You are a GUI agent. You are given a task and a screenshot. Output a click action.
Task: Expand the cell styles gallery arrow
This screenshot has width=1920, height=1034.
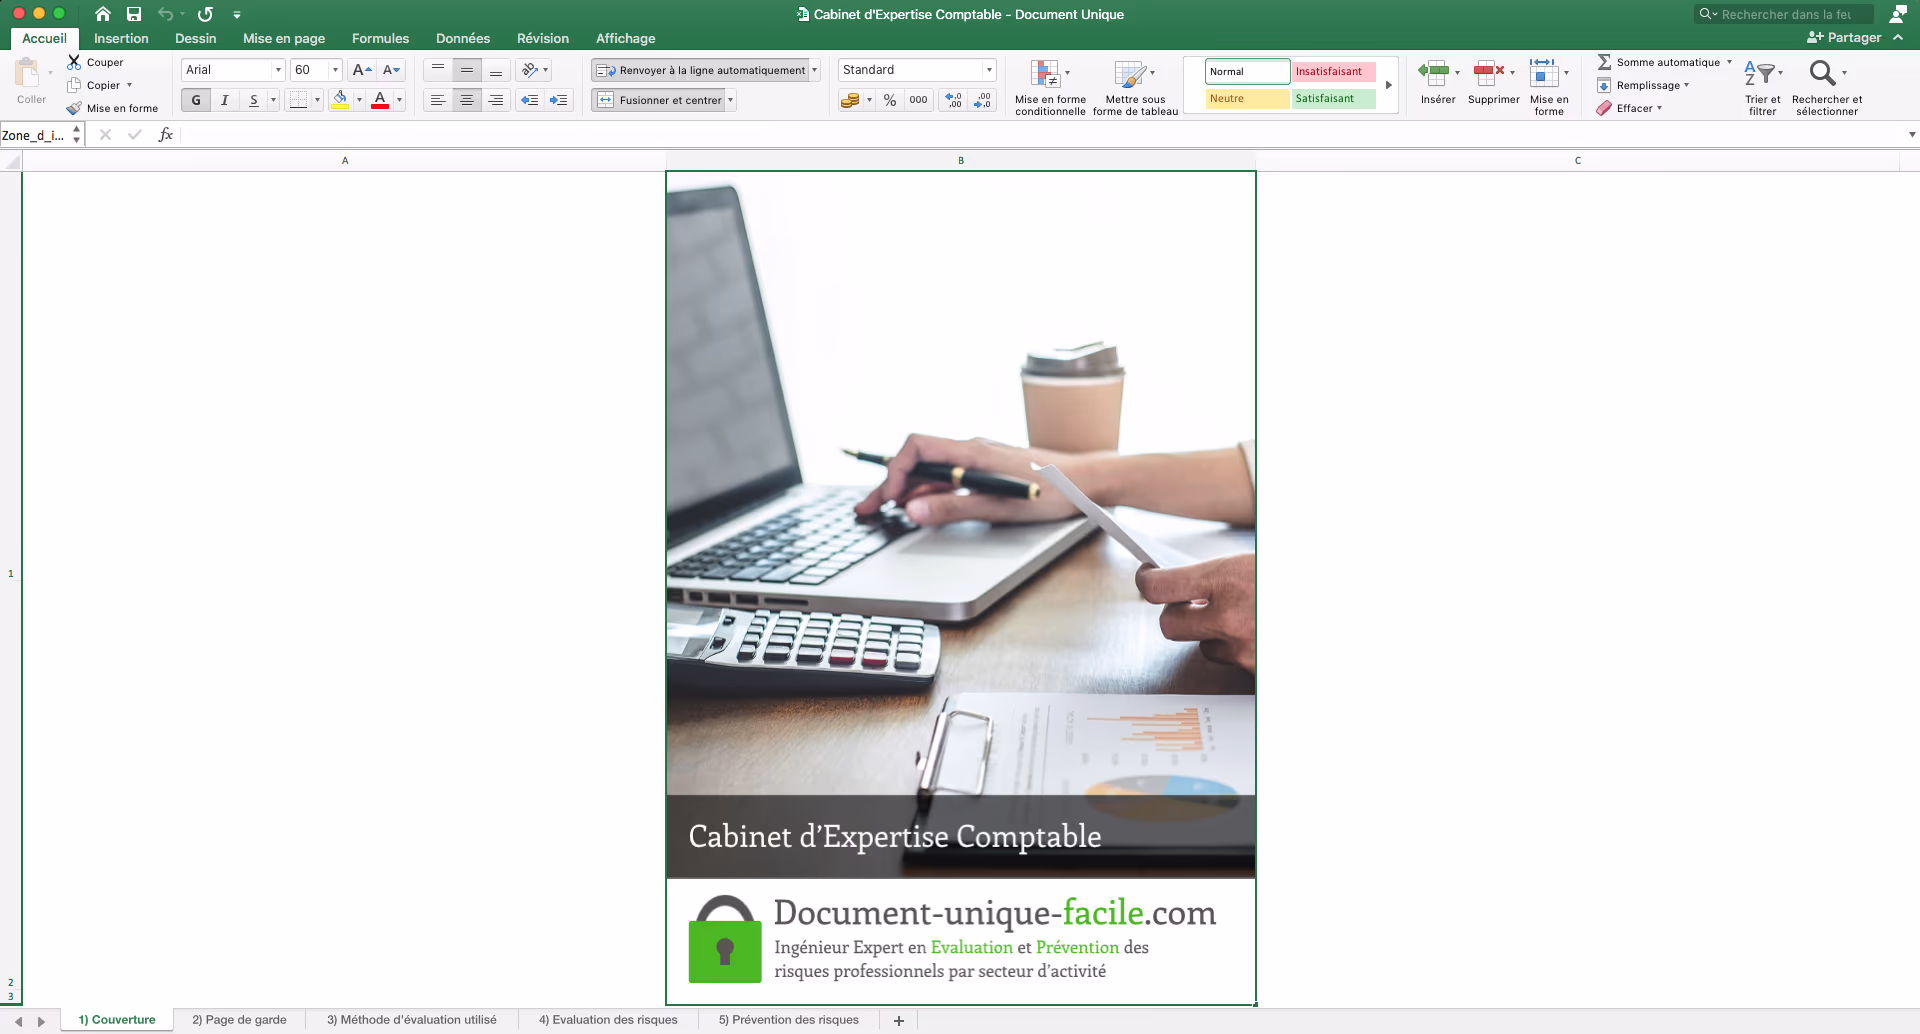pyautogui.click(x=1389, y=85)
